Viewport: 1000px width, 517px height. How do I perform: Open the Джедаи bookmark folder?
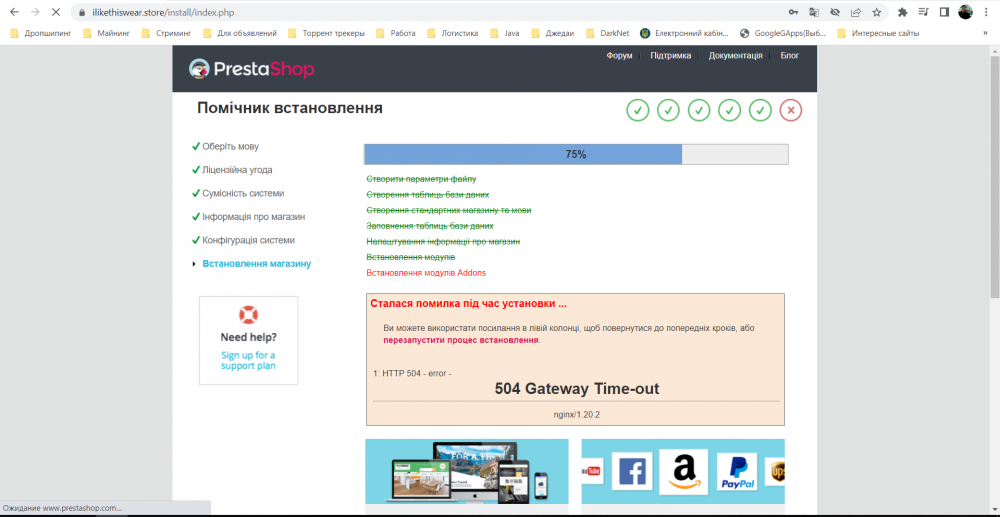click(x=553, y=33)
